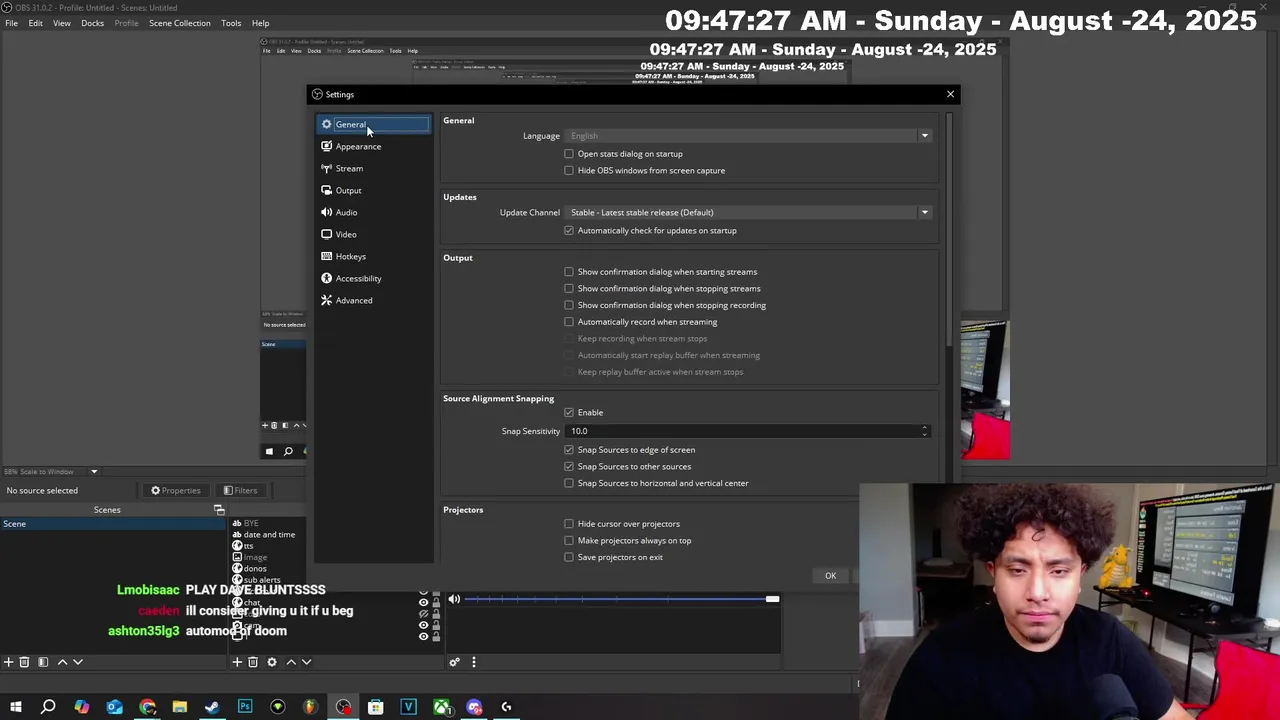Open Output settings category
Viewport: 1280px width, 720px height.
coord(374,190)
